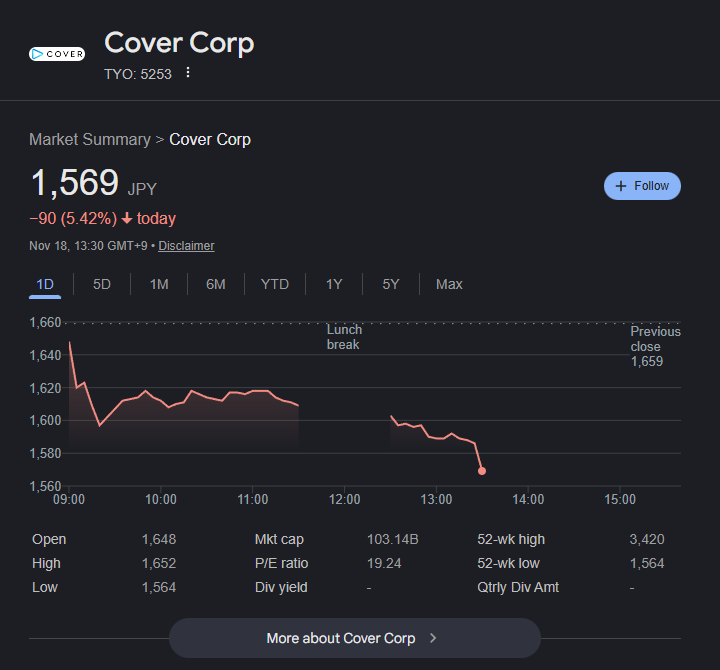Click the 52-wk low value 1,564

click(x=647, y=563)
